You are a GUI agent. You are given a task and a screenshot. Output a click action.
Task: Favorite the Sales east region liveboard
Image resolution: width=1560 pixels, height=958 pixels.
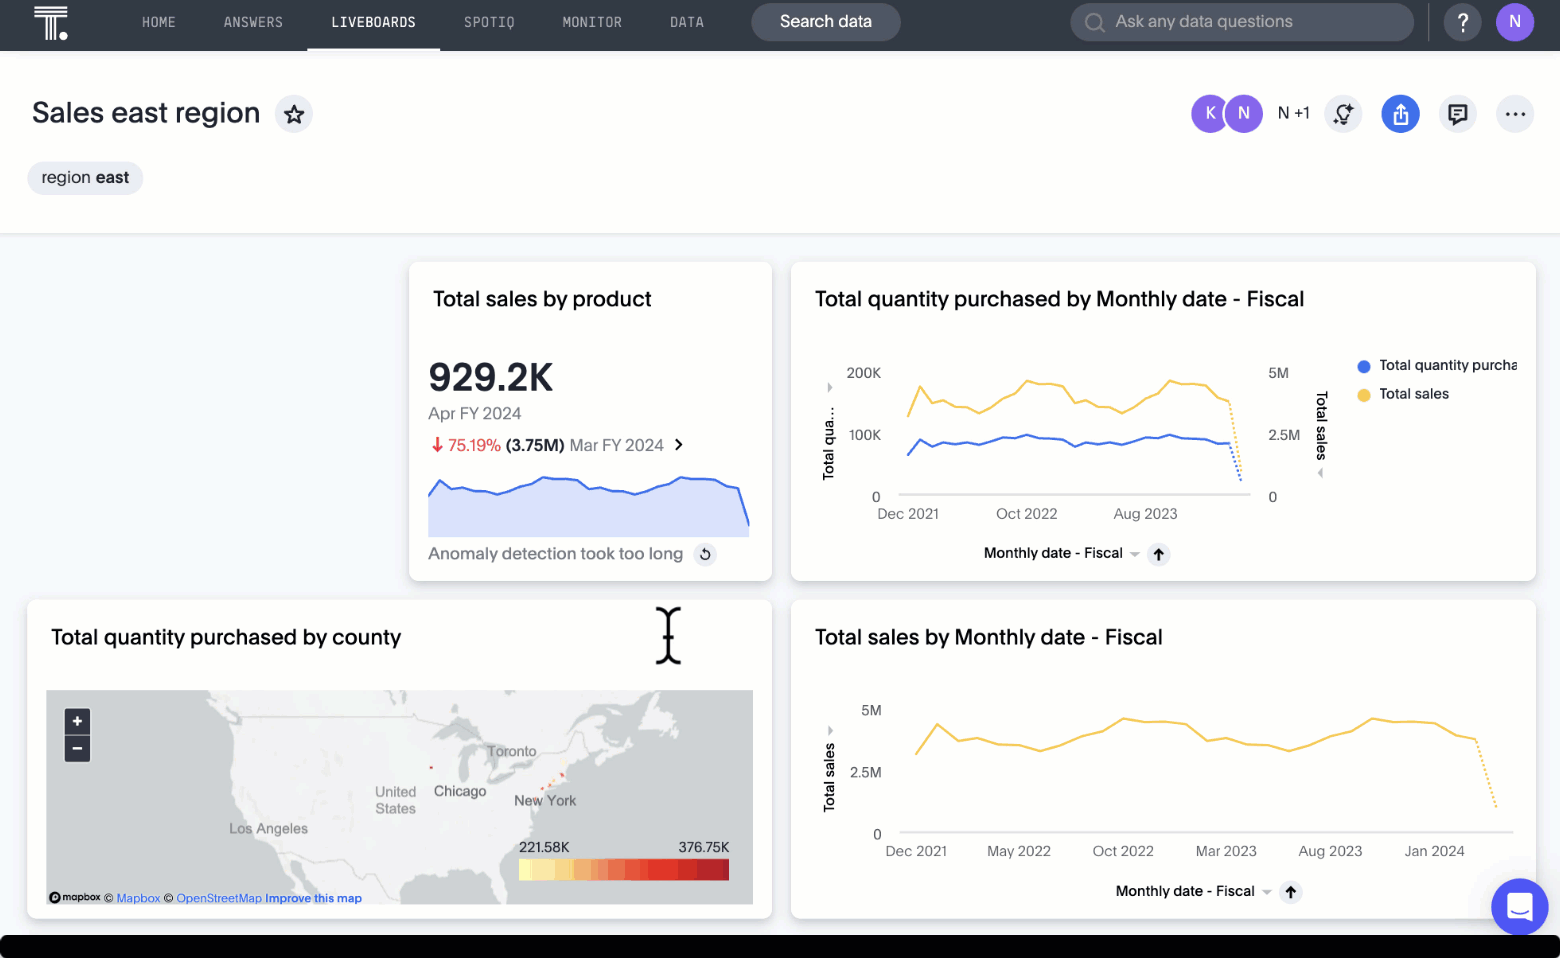294,114
